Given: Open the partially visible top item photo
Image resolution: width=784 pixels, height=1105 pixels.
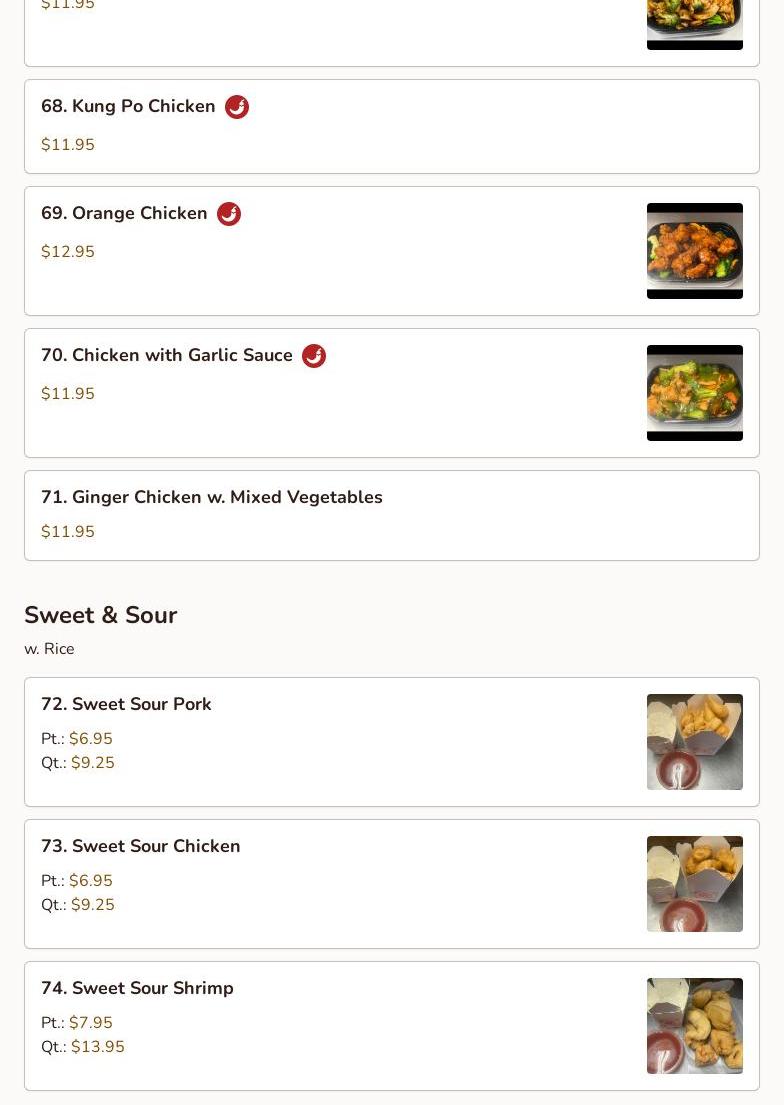Looking at the screenshot, I should click(694, 25).
